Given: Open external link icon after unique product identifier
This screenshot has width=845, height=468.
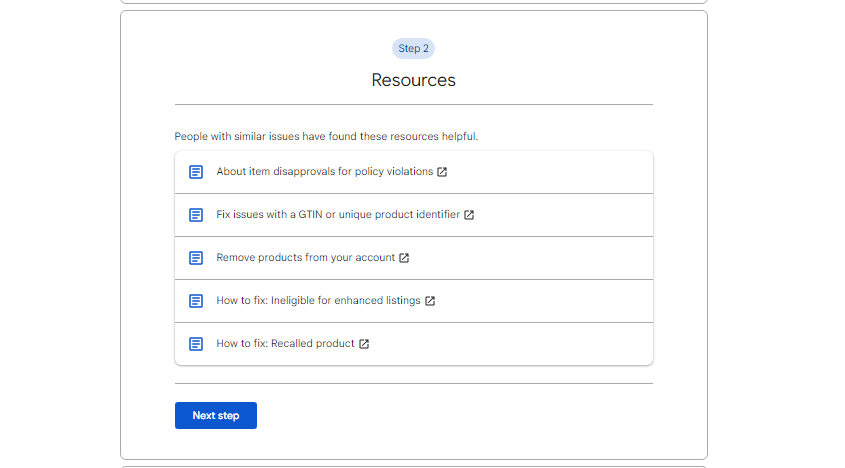Looking at the screenshot, I should click(469, 215).
